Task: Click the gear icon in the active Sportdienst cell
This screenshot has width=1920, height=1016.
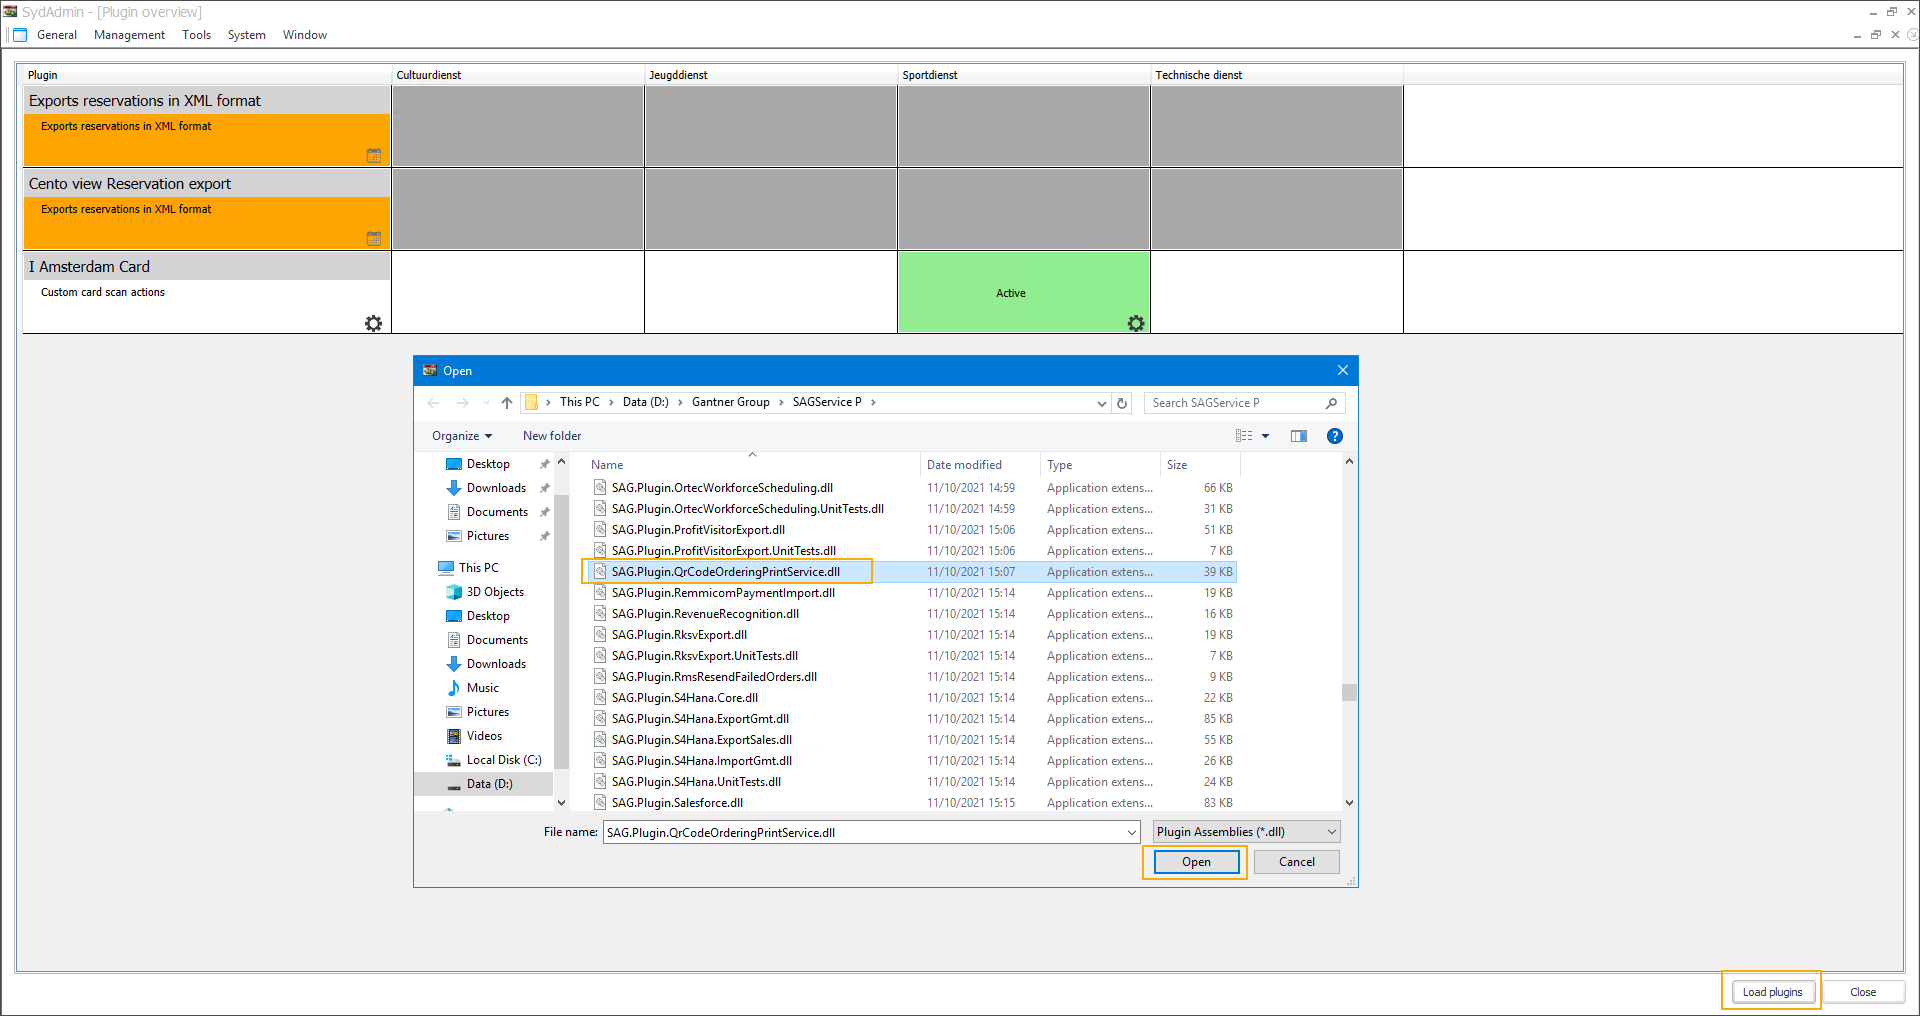Action: tap(1136, 323)
